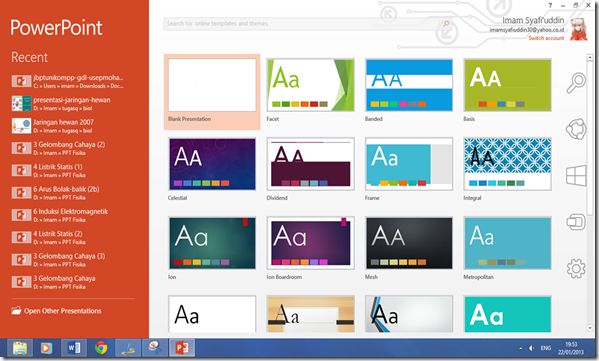The width and height of the screenshot is (599, 361).
Task: Select the Basis template
Action: pos(507,85)
